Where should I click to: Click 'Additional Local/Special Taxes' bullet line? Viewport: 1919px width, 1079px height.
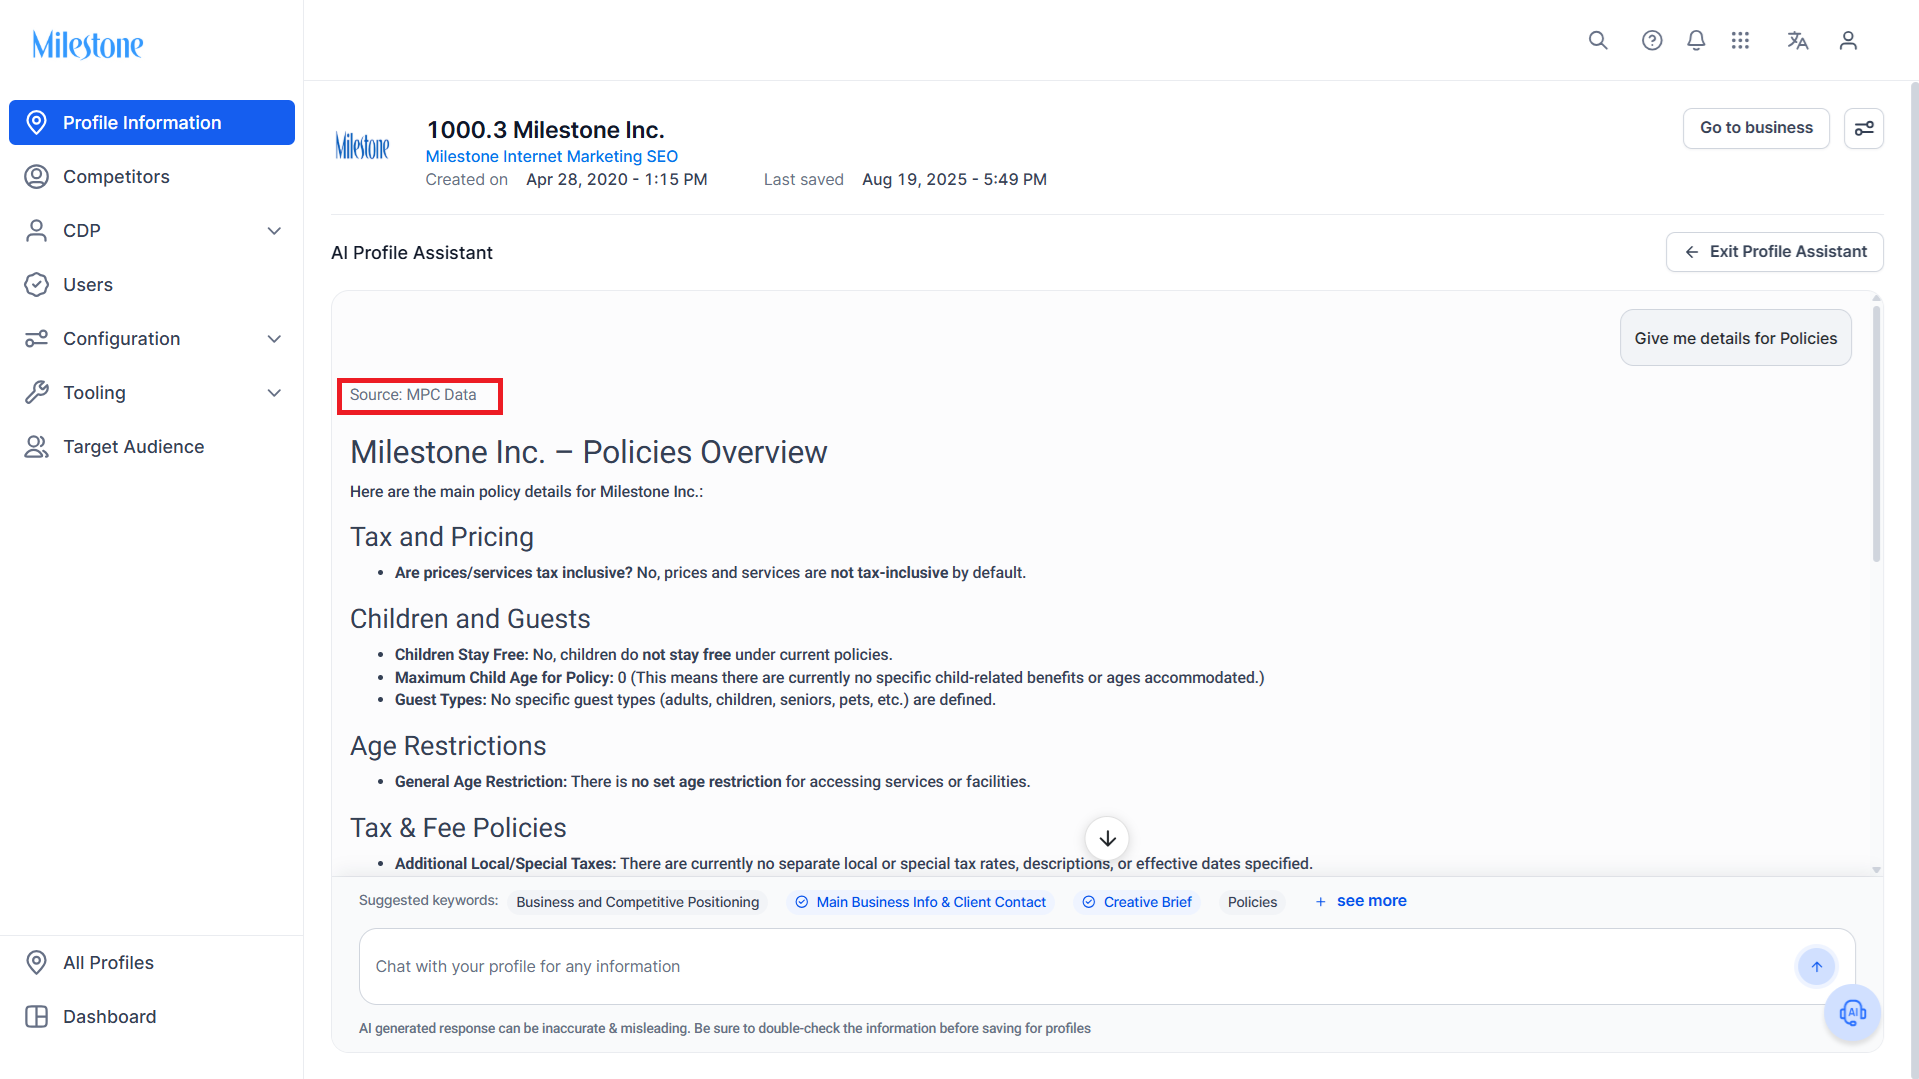click(853, 864)
